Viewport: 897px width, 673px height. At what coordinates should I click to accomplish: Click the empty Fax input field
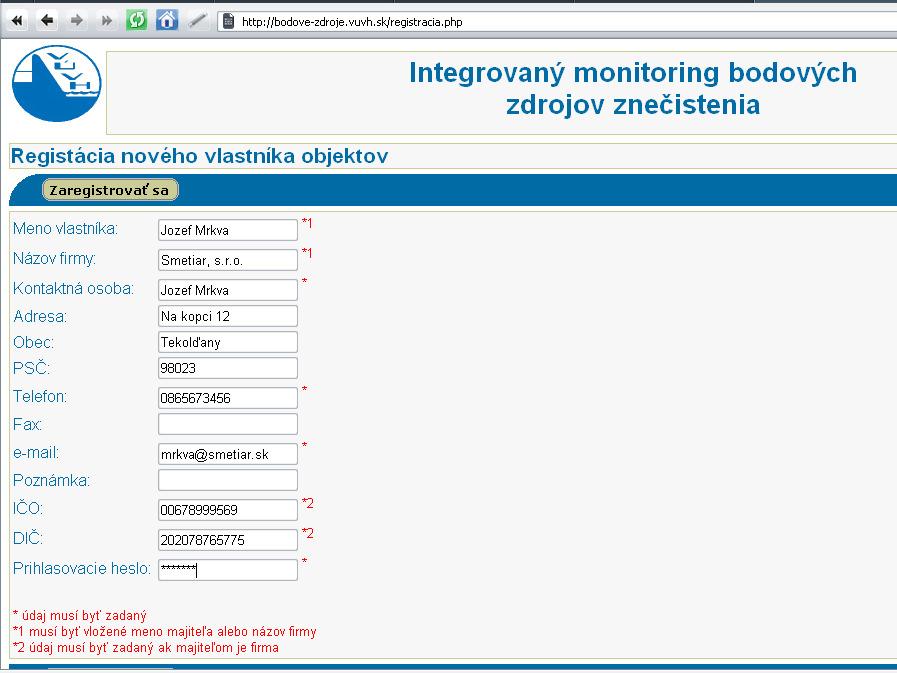pyautogui.click(x=228, y=424)
